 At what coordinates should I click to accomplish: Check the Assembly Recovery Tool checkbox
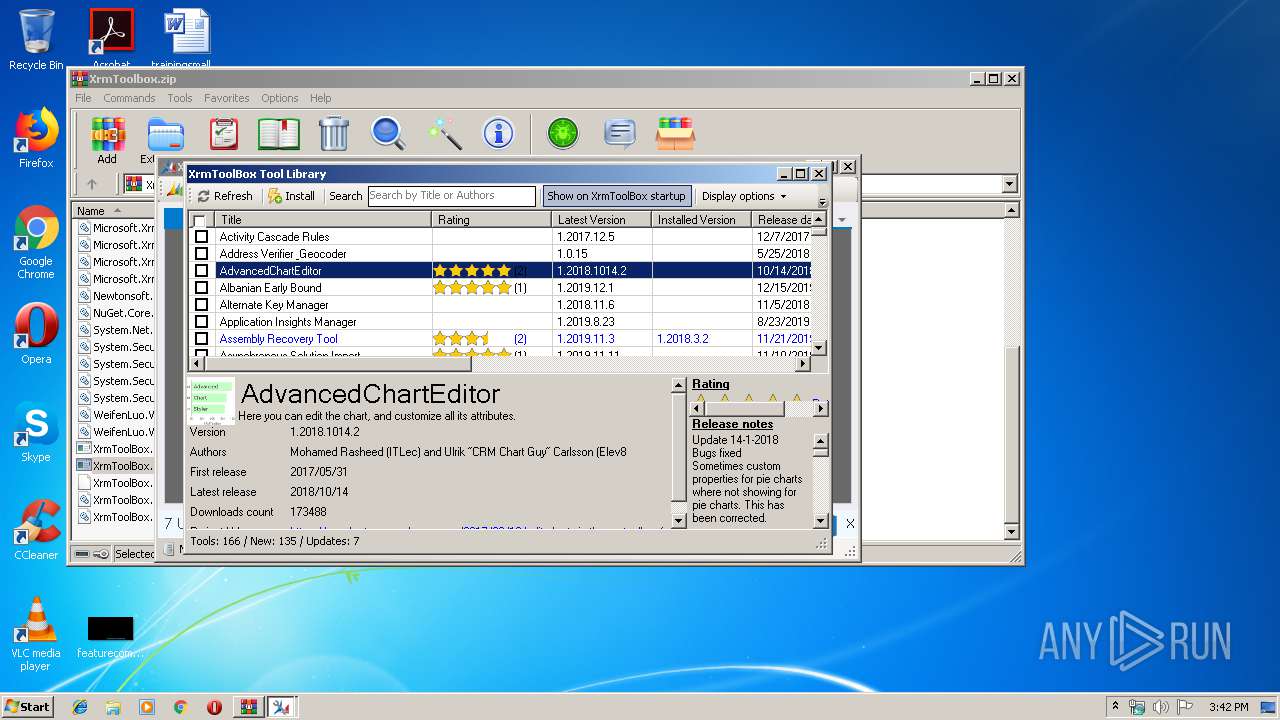point(201,339)
